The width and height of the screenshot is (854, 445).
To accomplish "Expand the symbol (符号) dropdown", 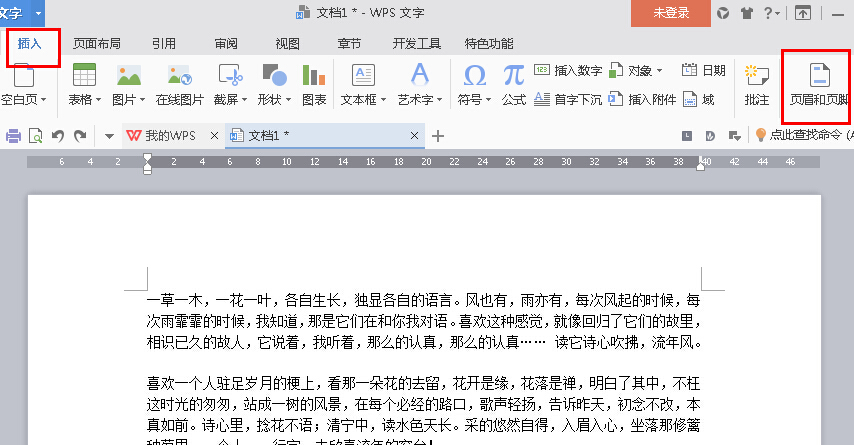I will (488, 100).
